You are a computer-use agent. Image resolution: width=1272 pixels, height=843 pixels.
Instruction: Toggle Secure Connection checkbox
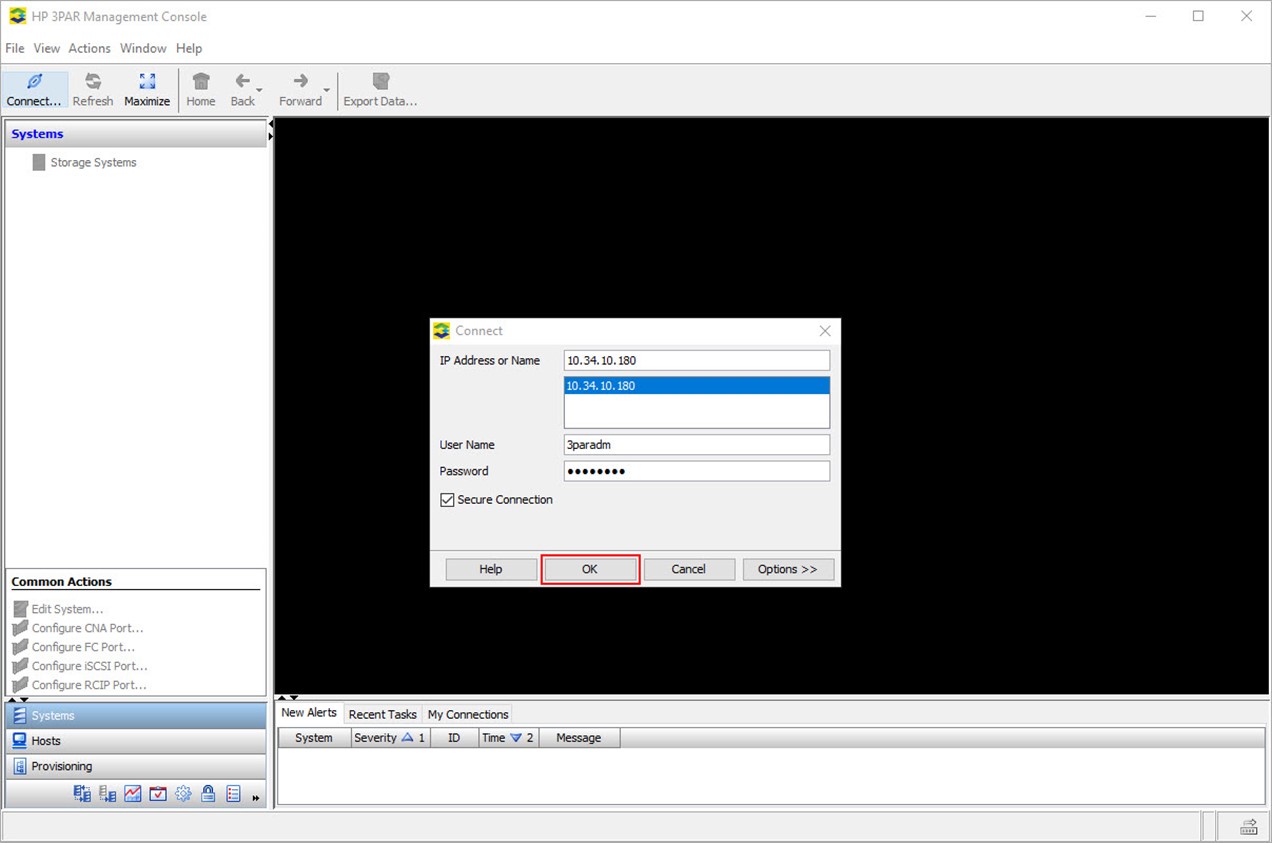pos(447,500)
